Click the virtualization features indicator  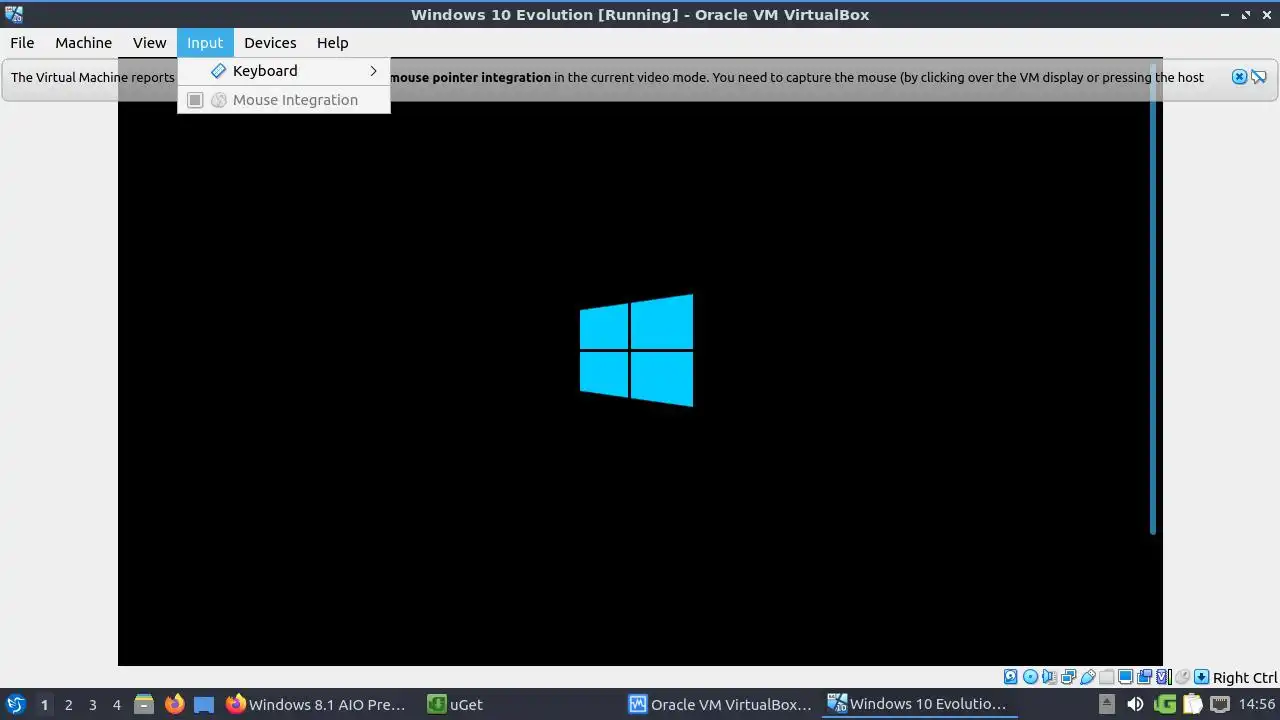coord(1163,677)
